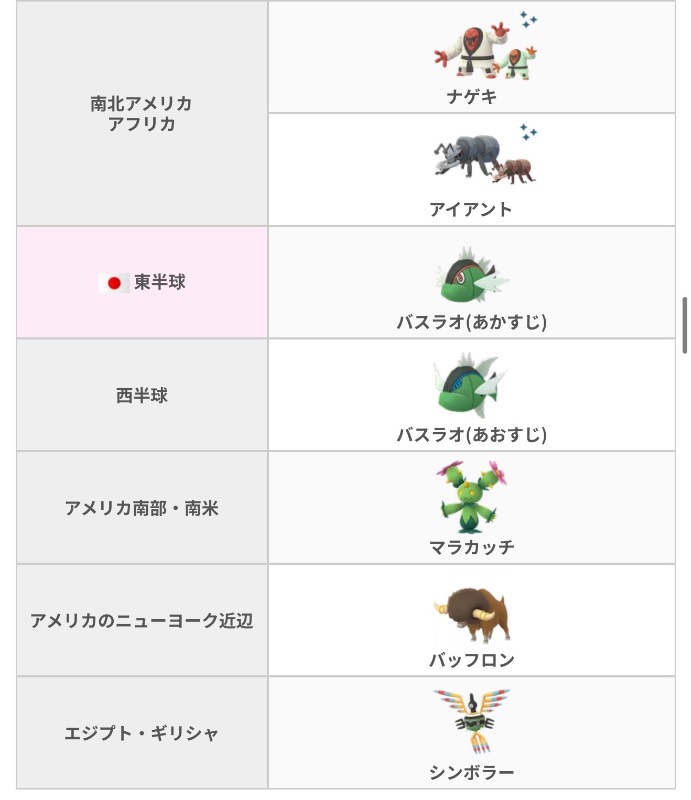Click the 東半球 region cell
This screenshot has height=800, width=691.
[x=142, y=282]
